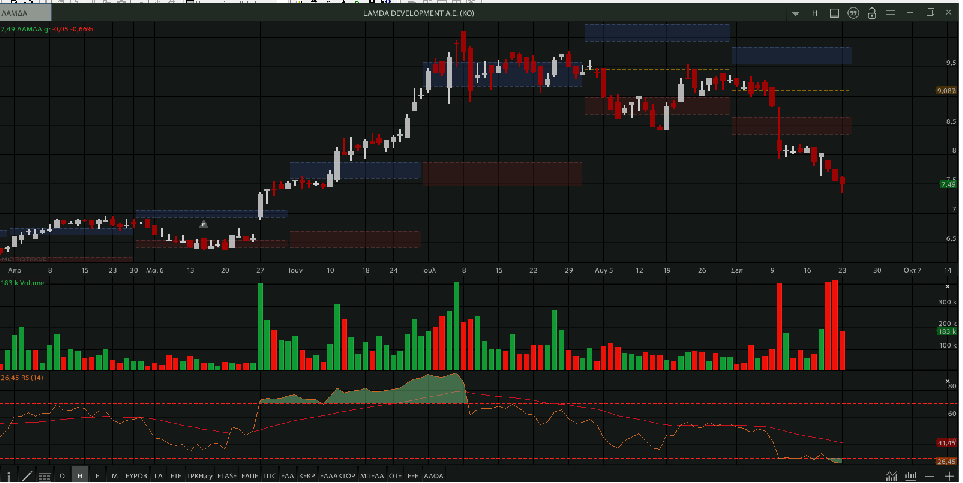Click the quote bubble icon in title bar
963x483 pixels.
point(853,13)
